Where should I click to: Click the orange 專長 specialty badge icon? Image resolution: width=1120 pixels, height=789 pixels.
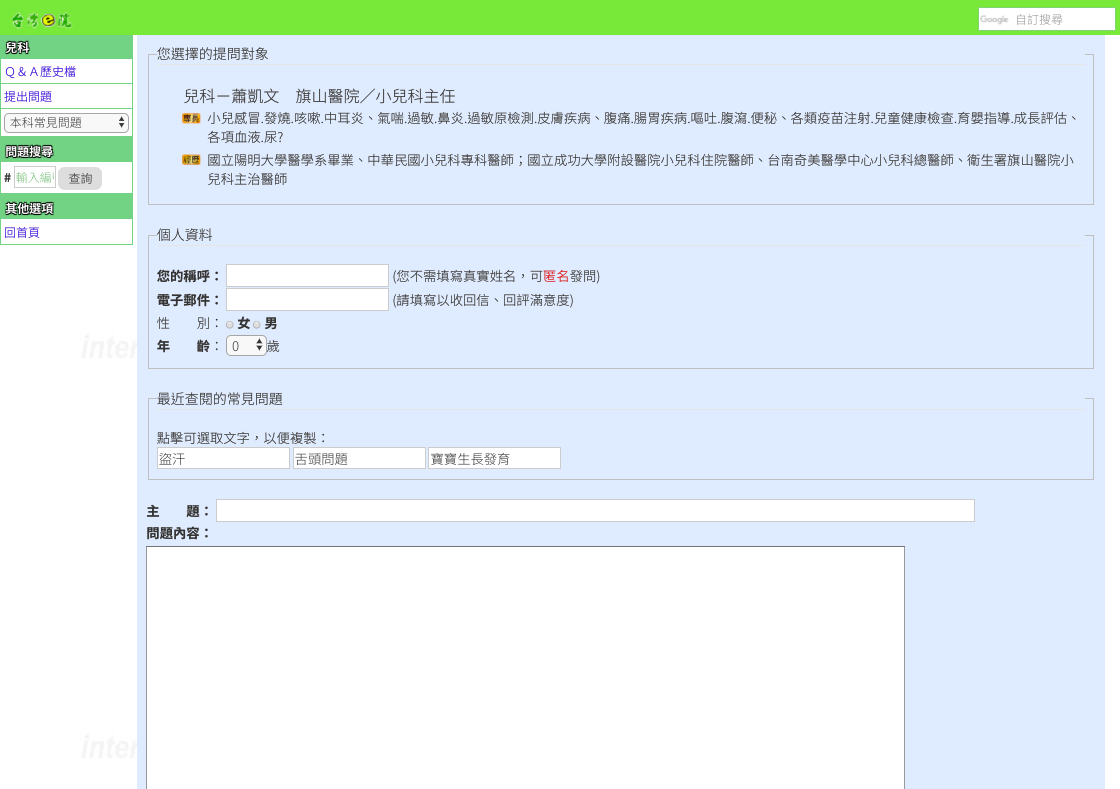tap(191, 119)
